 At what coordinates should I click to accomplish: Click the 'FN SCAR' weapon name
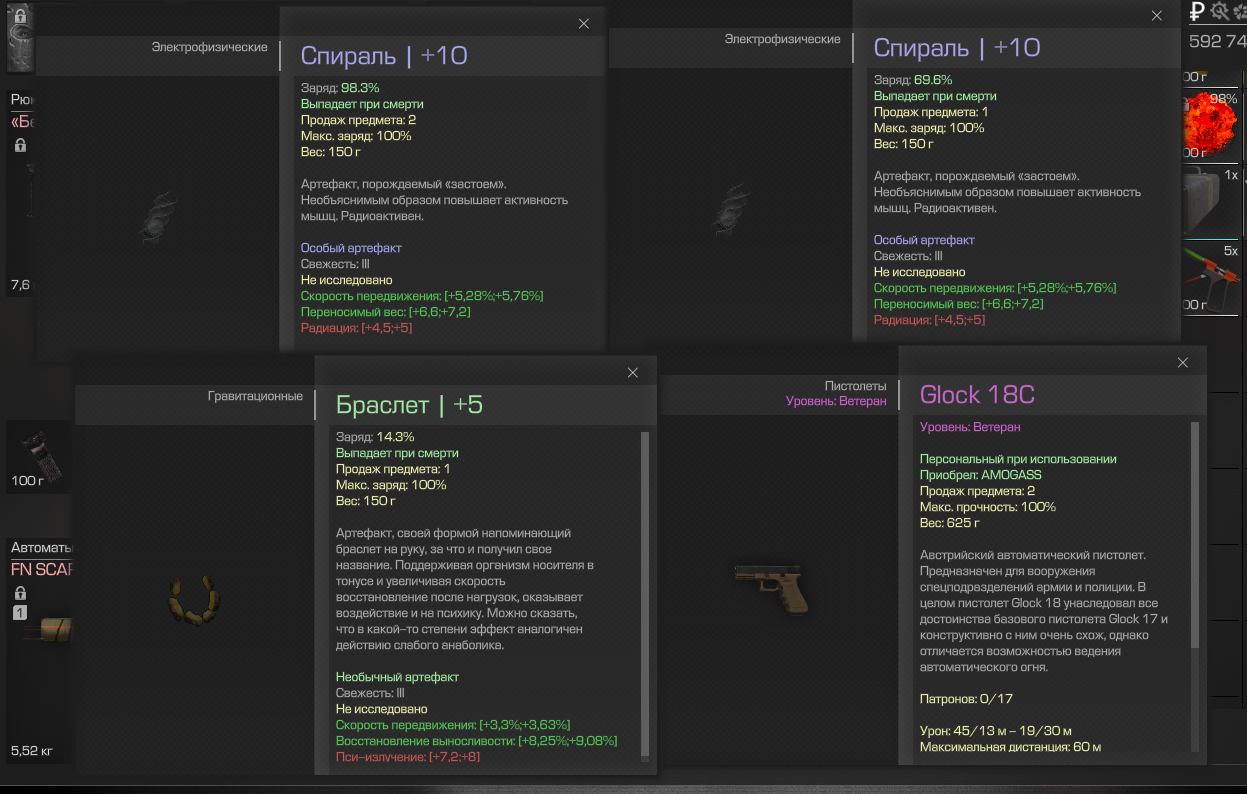(x=42, y=570)
